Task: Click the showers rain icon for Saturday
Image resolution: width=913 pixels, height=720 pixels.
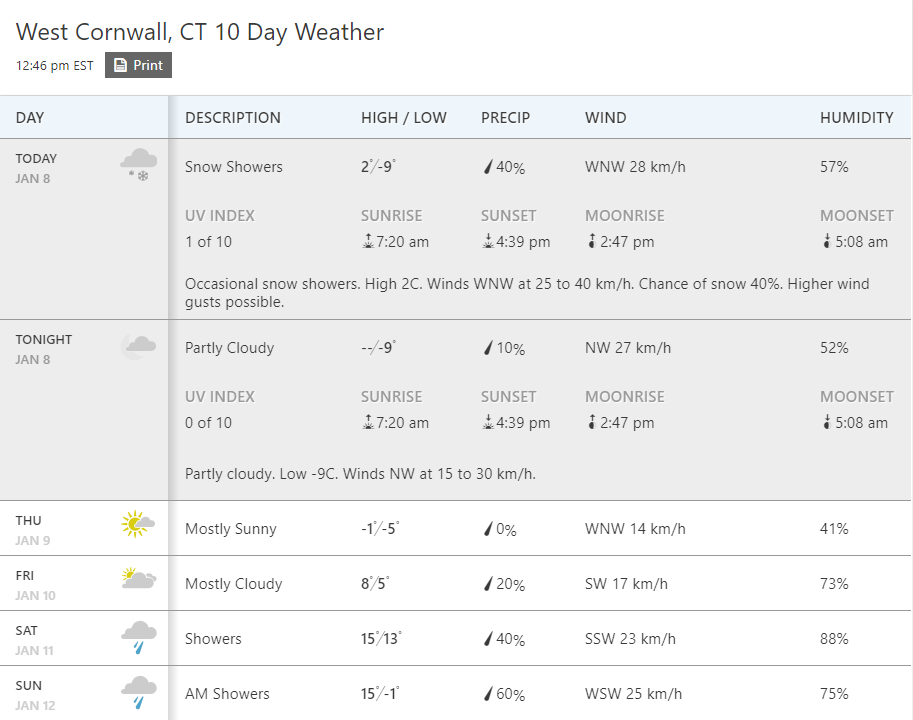Action: (138, 636)
